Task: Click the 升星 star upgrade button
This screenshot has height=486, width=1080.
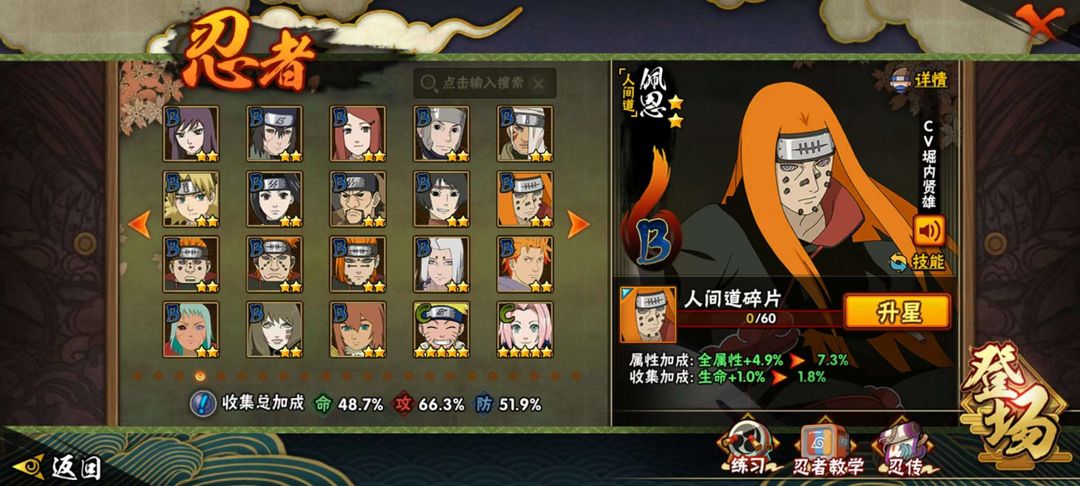Action: (x=897, y=312)
